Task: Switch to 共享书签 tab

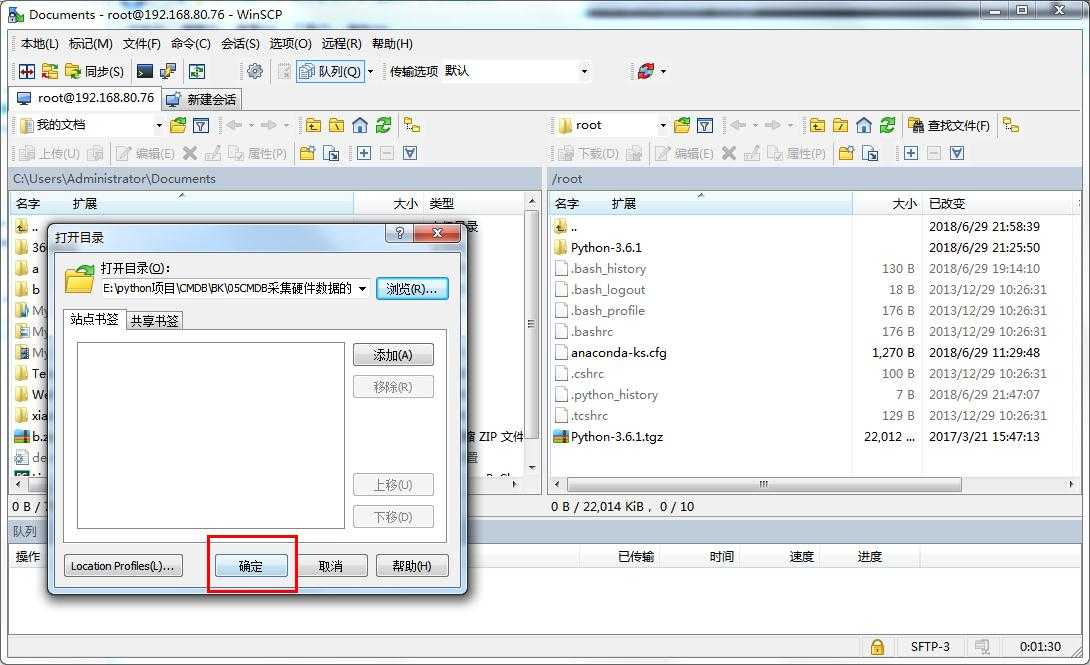Action: point(155,320)
